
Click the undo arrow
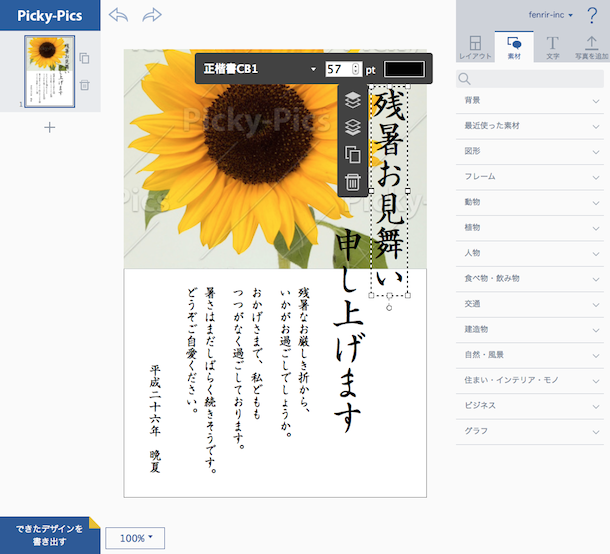coord(119,16)
